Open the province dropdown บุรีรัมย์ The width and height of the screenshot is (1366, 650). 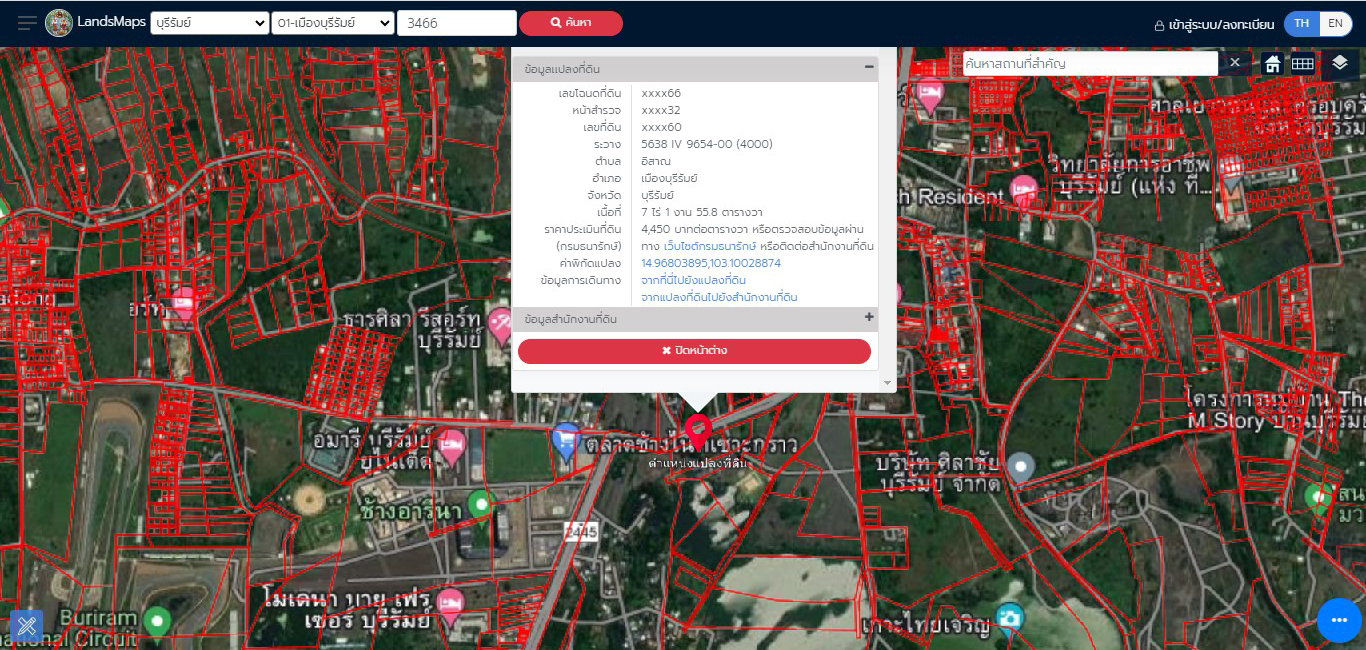point(209,23)
